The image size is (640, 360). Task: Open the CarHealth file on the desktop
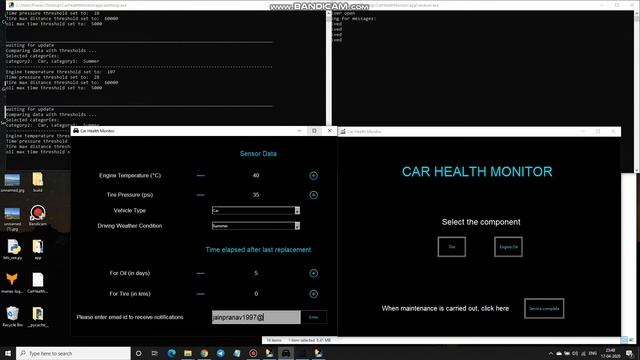click(x=38, y=283)
